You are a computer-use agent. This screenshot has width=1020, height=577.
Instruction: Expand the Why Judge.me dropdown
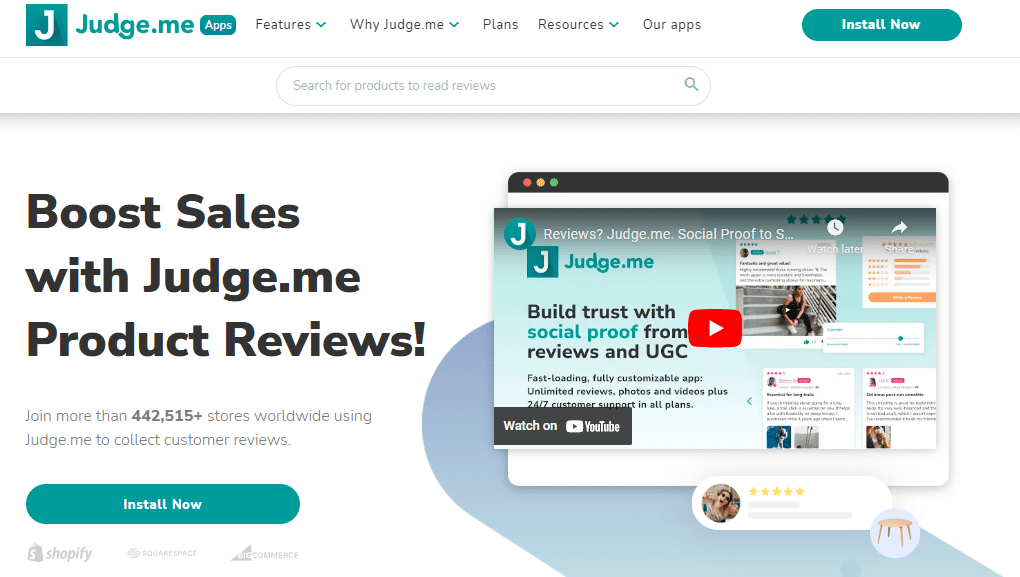(x=404, y=25)
